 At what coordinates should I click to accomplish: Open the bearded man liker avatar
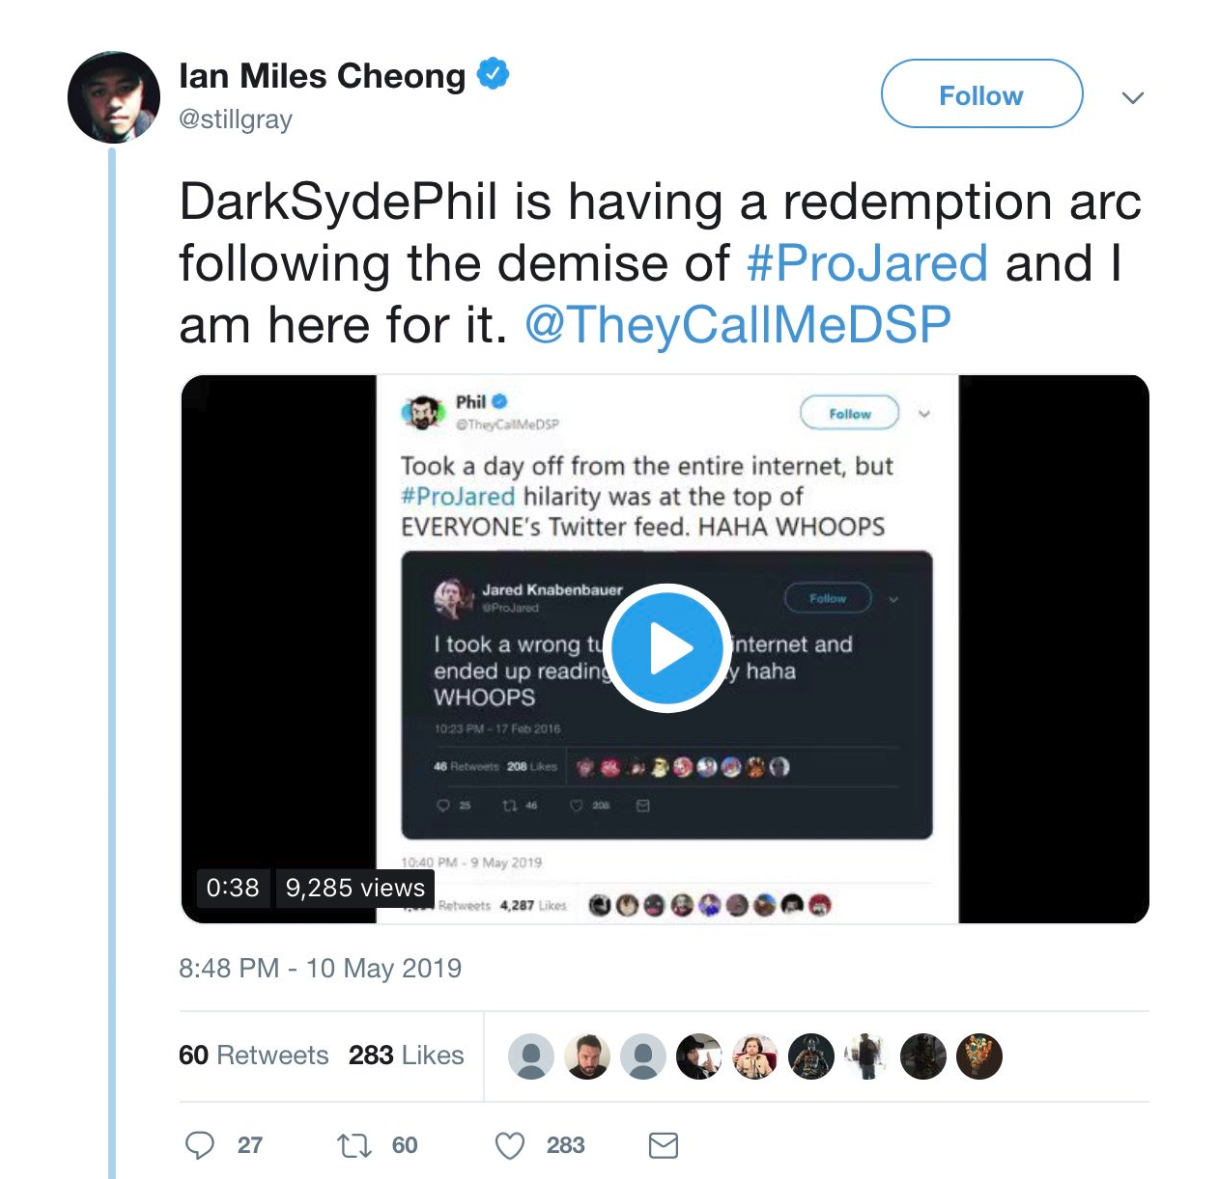click(587, 1056)
